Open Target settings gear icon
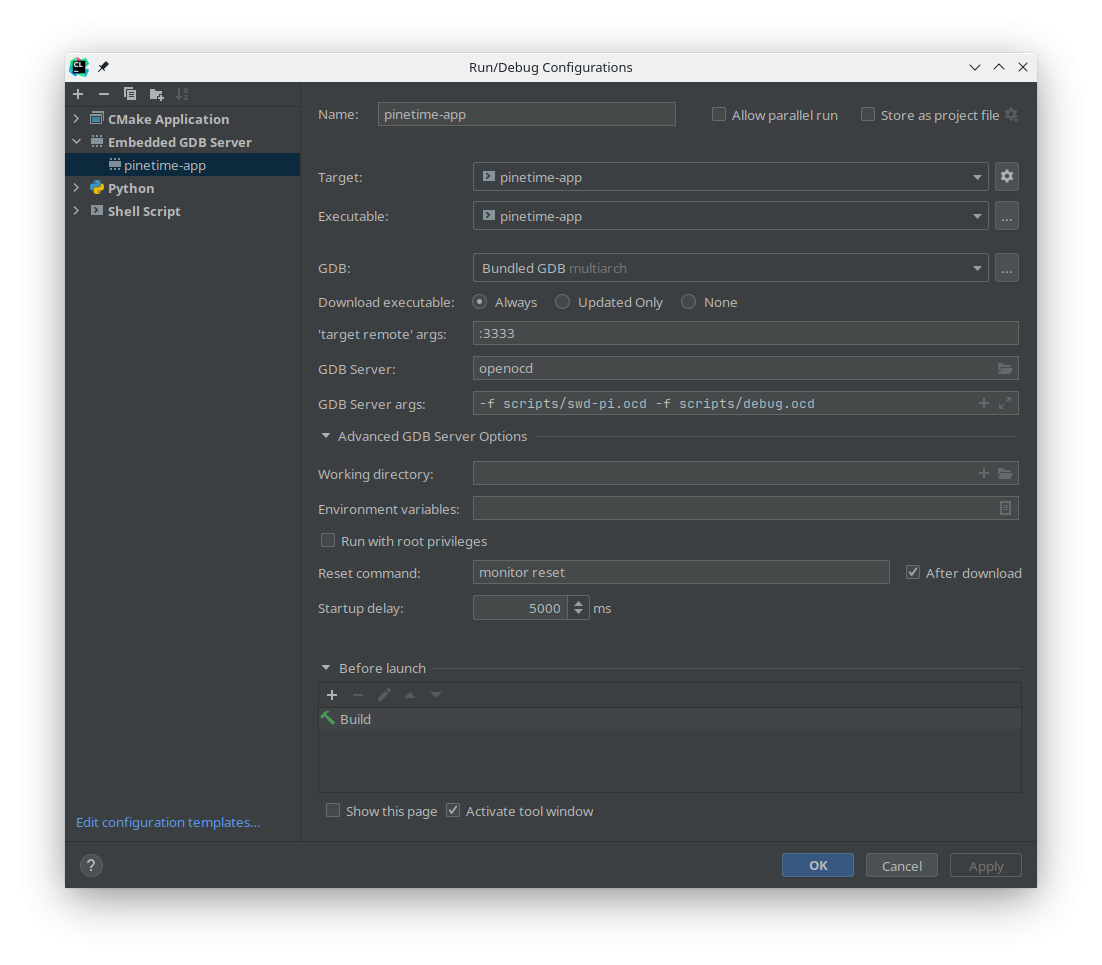 [x=1006, y=177]
